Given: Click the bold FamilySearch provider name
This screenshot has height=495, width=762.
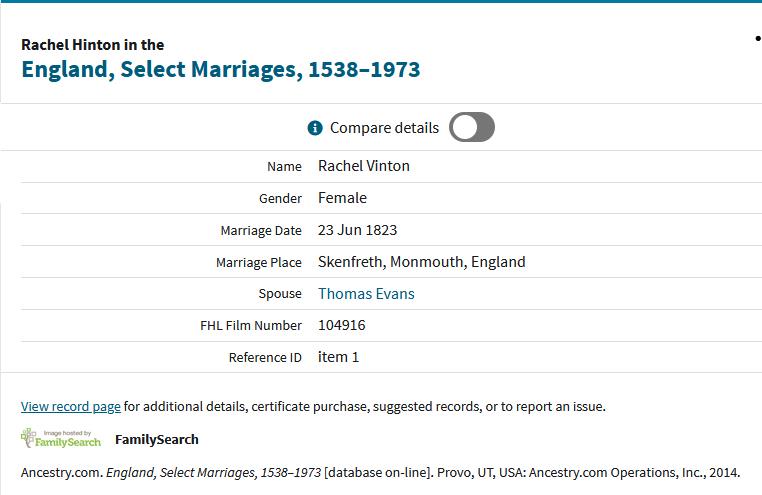Looking at the screenshot, I should pos(157,439).
